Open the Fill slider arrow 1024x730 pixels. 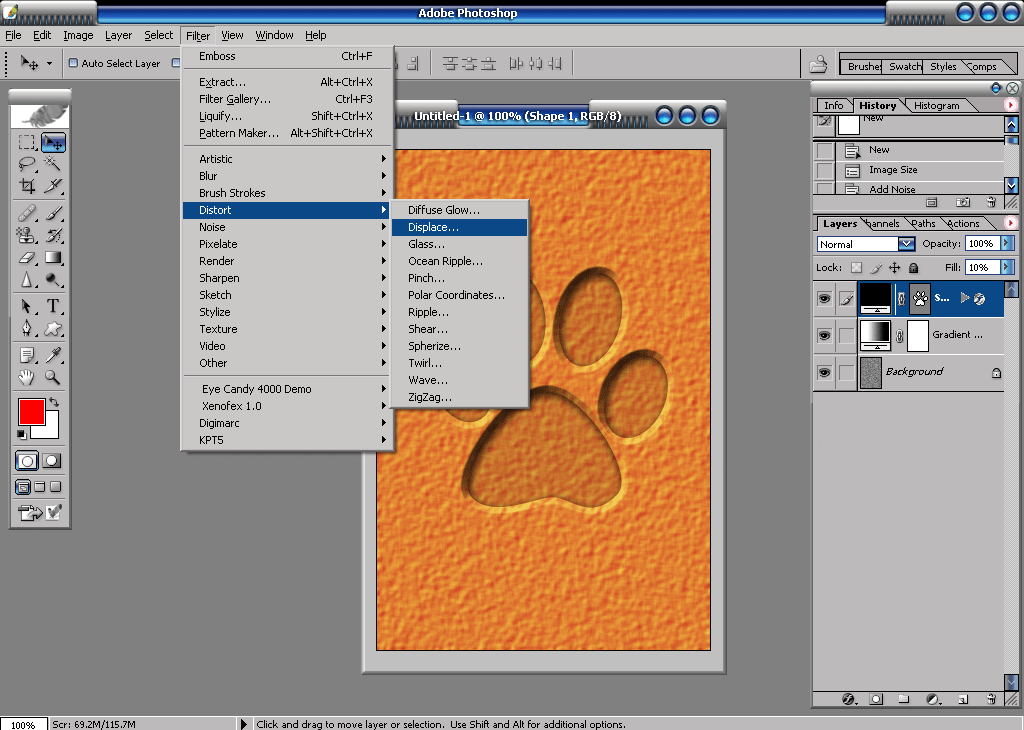(x=1007, y=266)
